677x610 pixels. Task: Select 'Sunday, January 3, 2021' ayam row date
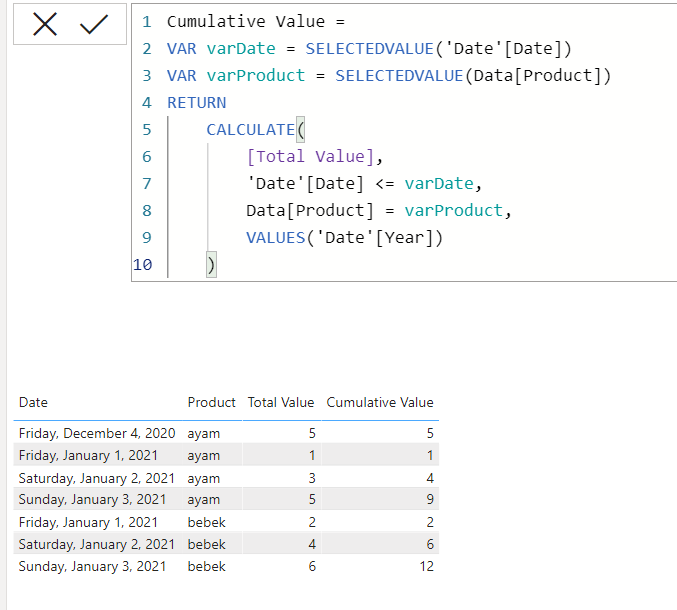coord(92,499)
